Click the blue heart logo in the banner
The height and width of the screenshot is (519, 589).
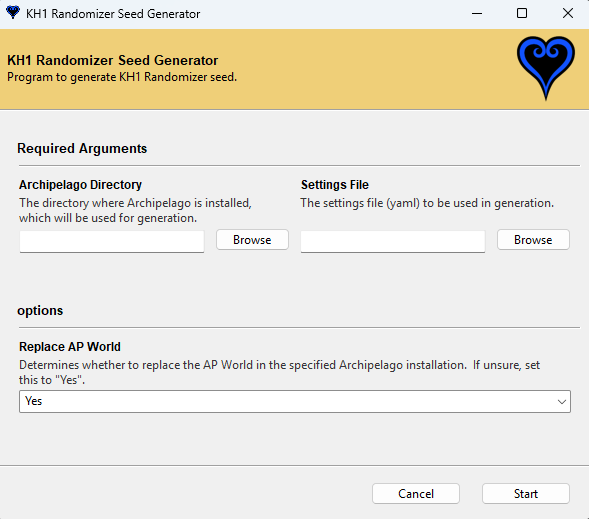point(545,68)
